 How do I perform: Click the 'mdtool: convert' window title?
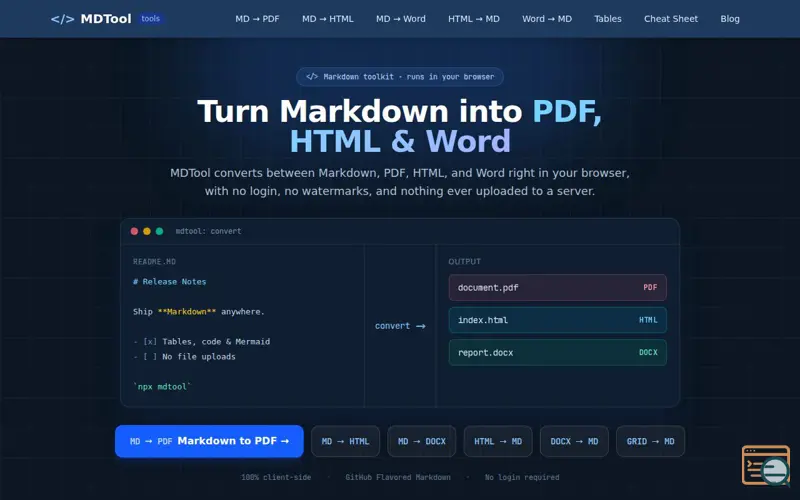click(208, 231)
